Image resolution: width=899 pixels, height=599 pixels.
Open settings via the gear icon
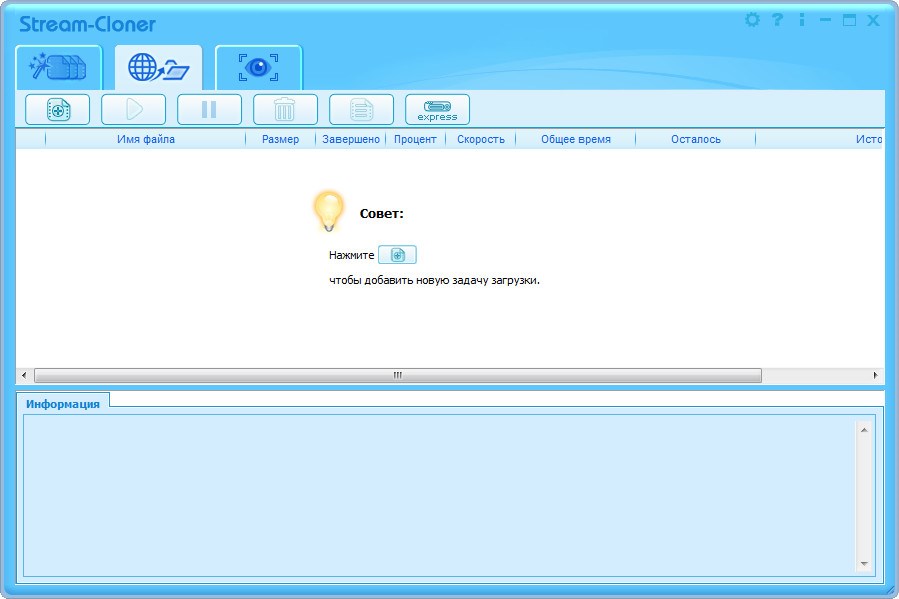[753, 20]
